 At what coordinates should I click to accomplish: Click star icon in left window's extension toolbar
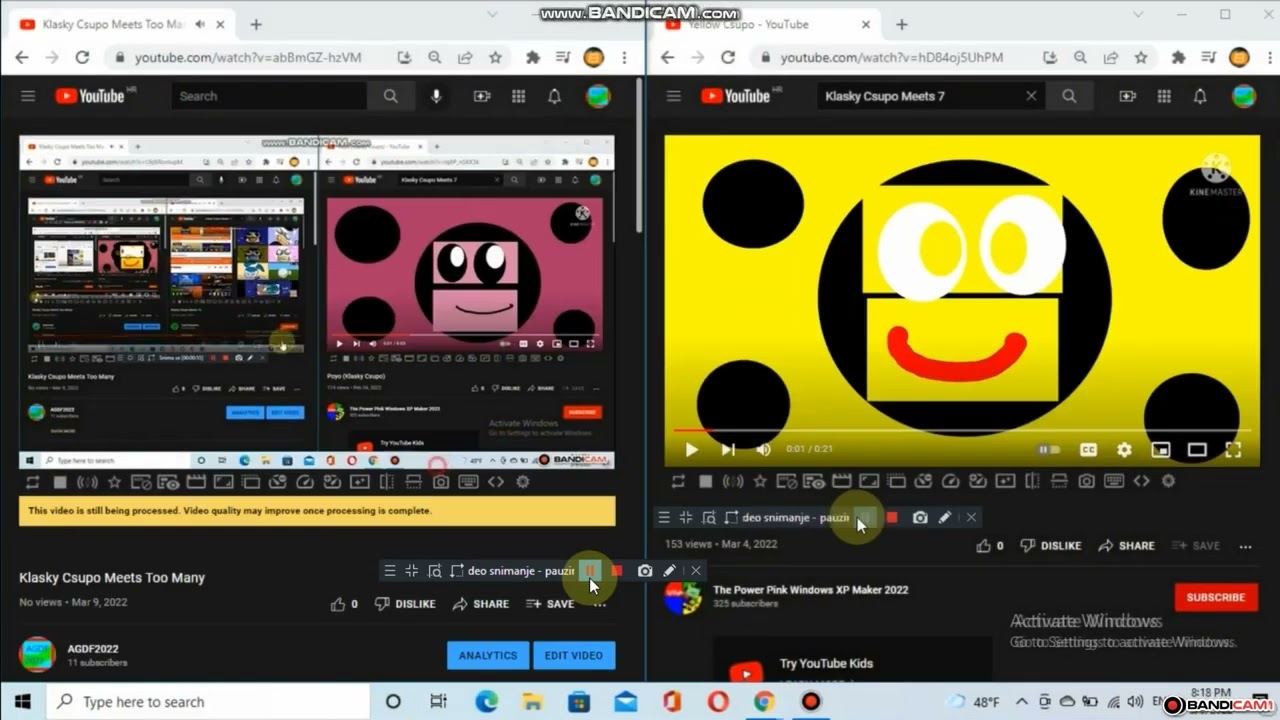pos(114,482)
